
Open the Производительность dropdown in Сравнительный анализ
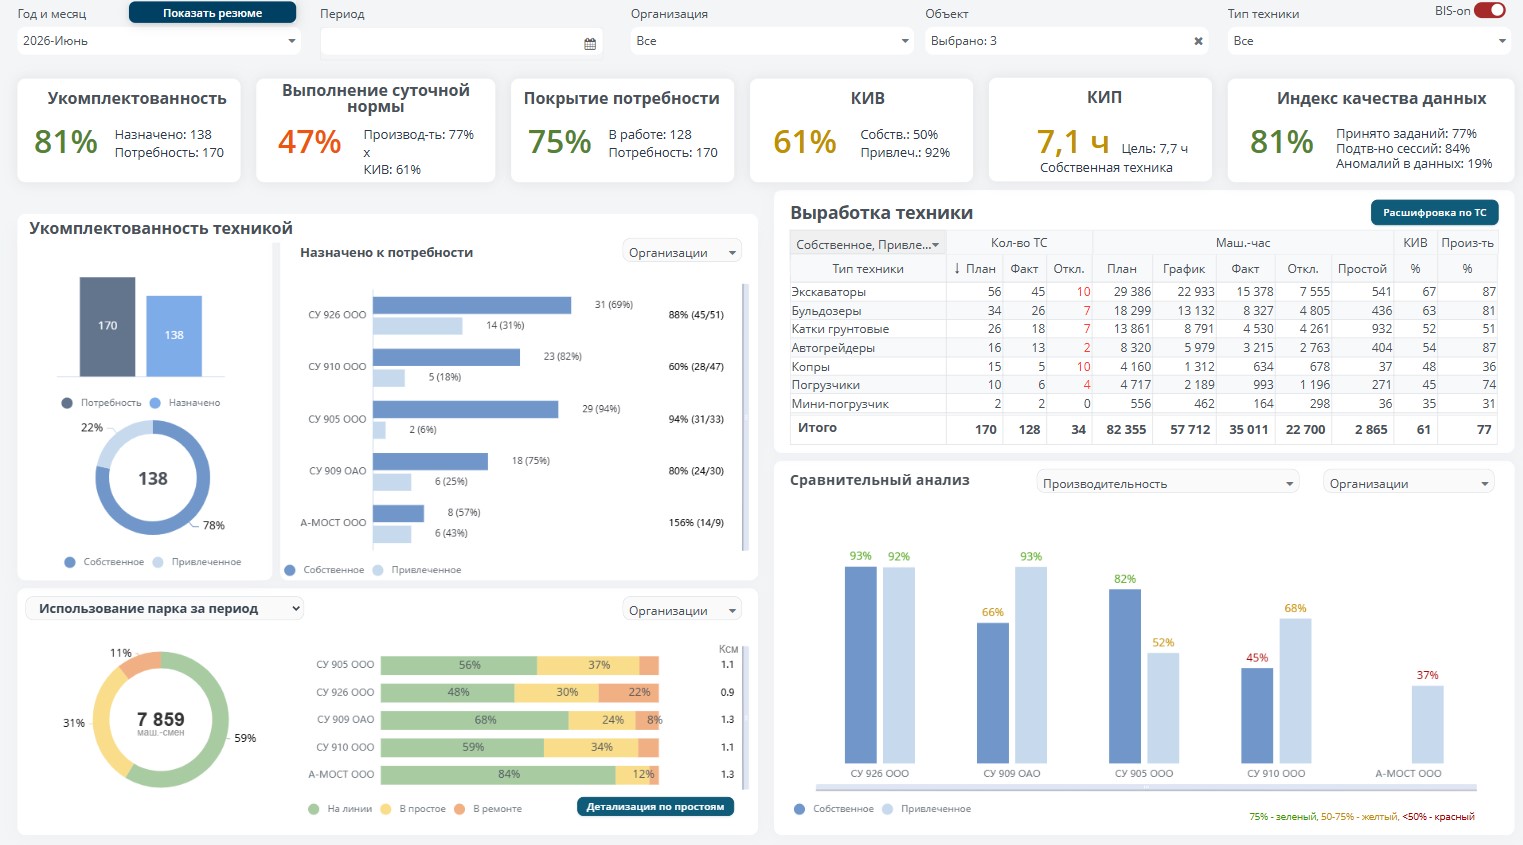click(1168, 484)
